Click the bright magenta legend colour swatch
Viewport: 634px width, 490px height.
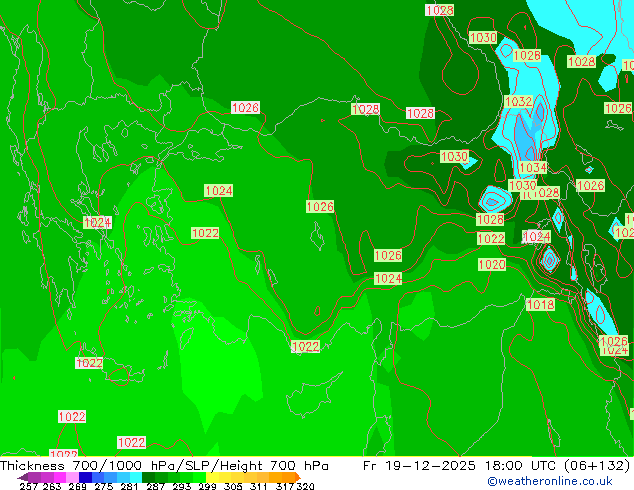coord(60,477)
